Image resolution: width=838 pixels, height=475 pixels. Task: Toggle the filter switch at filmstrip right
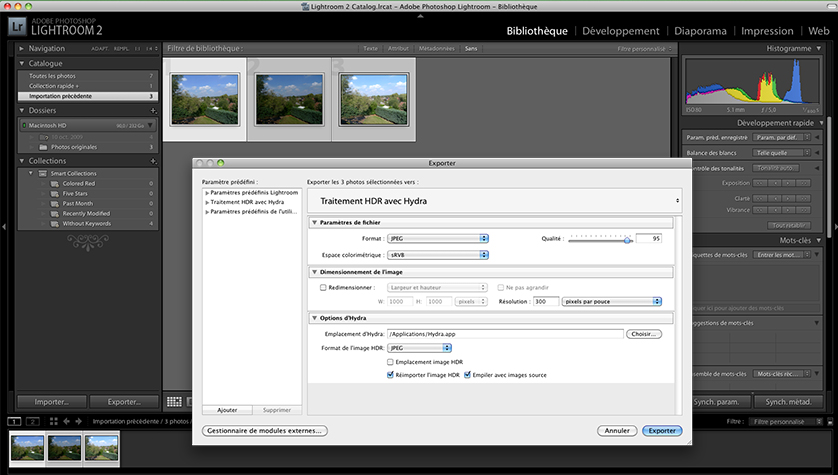[x=830, y=422]
